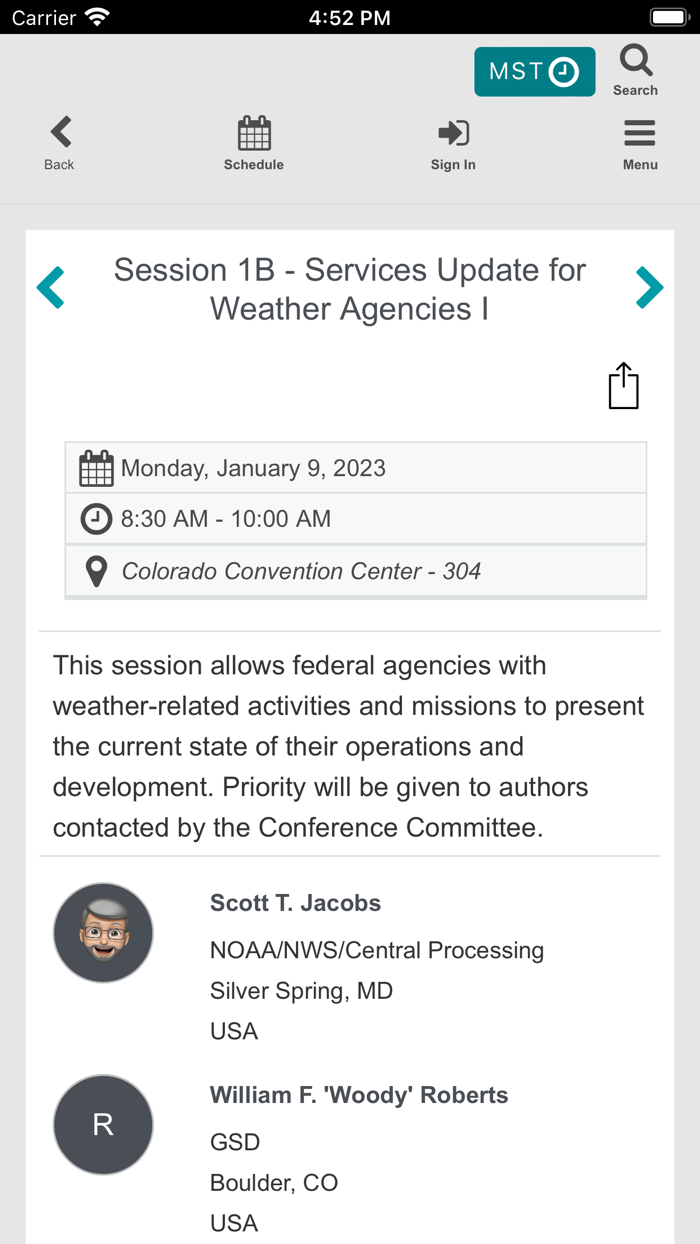The image size is (700, 1244).
Task: Tap the share icon
Action: pyautogui.click(x=623, y=386)
